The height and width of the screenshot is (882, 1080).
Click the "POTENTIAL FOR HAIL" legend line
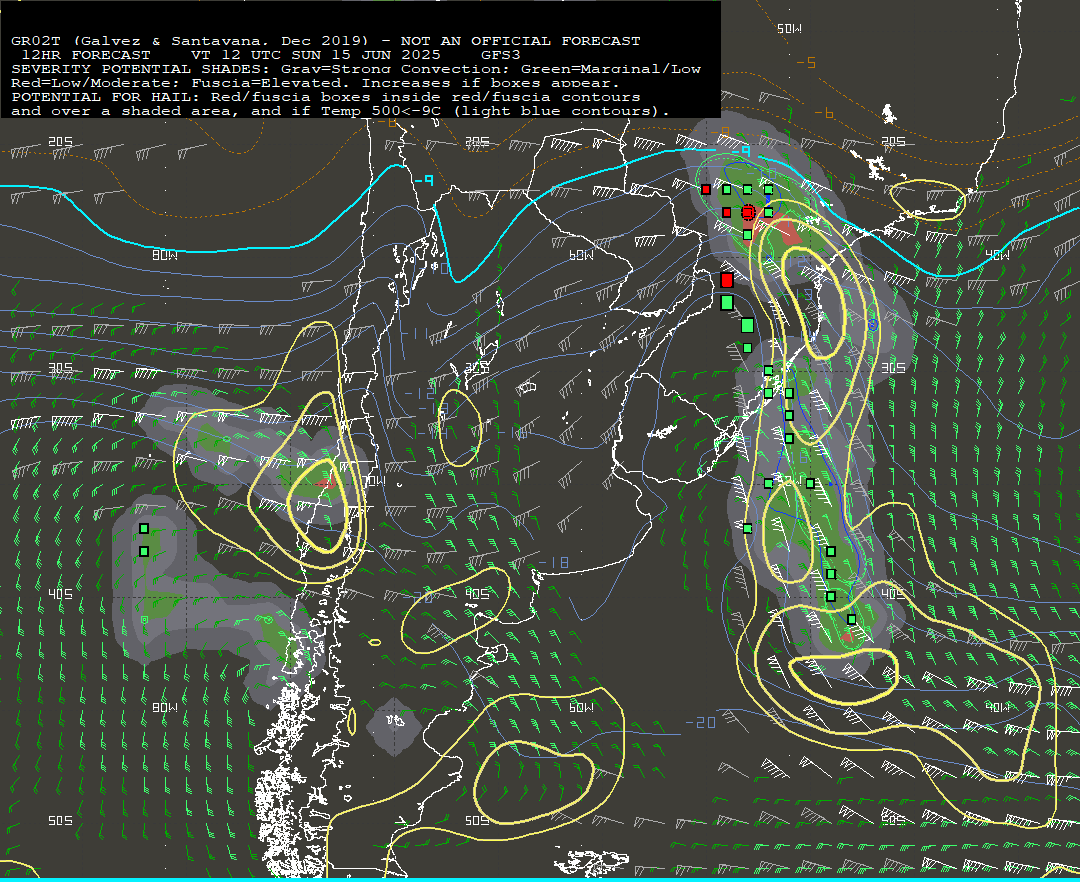[326, 96]
